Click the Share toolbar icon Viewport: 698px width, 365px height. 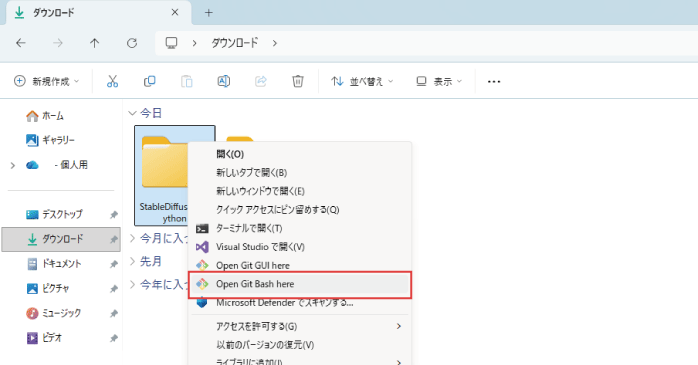(x=261, y=81)
